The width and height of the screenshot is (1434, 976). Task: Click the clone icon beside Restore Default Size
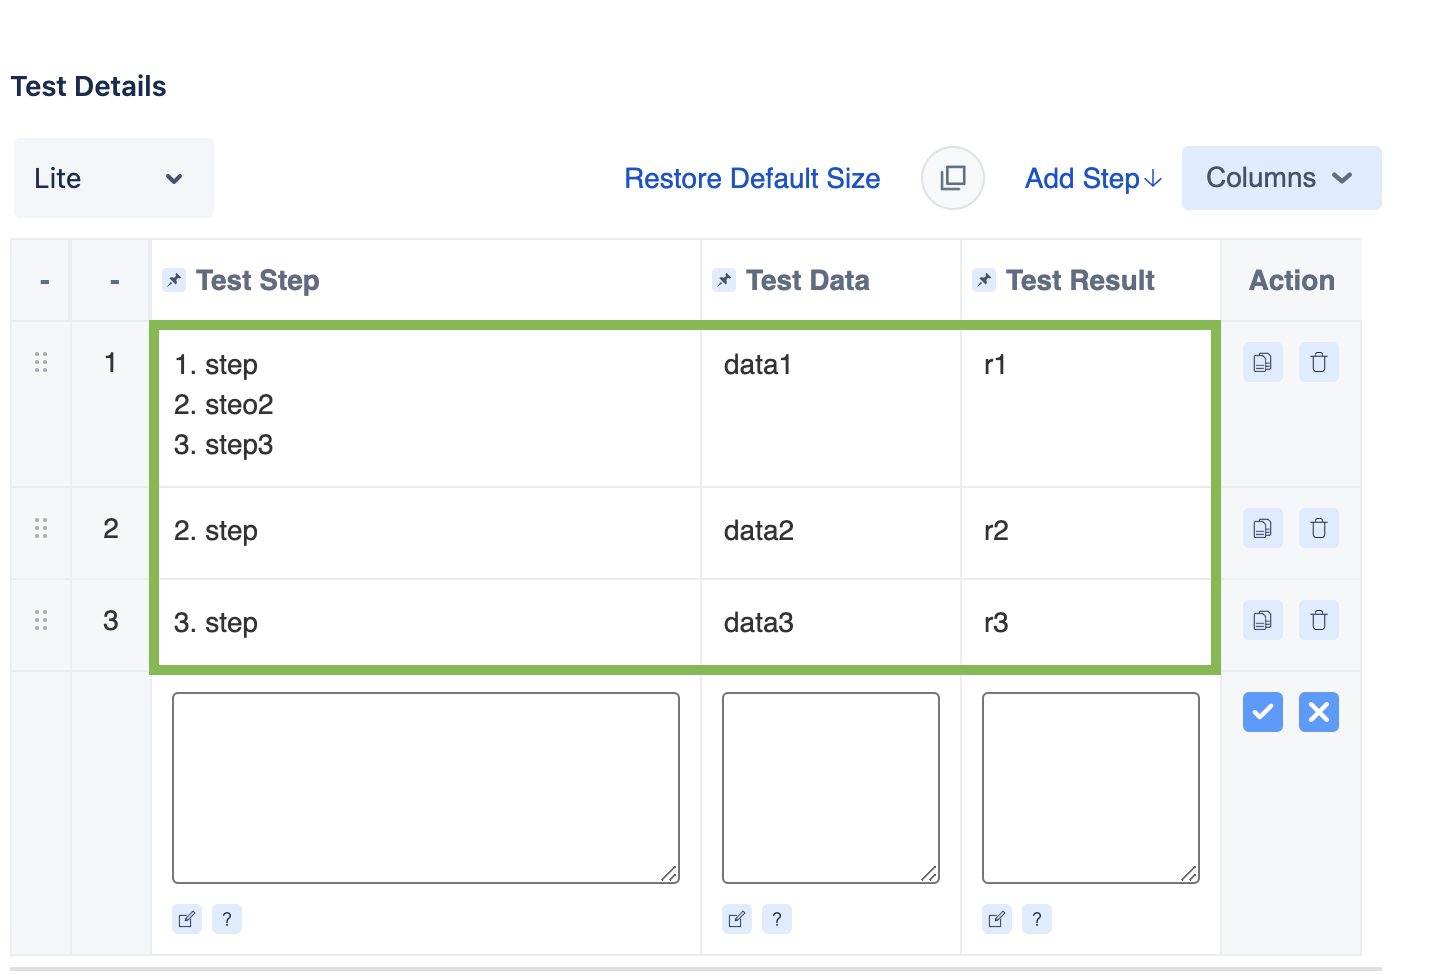952,178
